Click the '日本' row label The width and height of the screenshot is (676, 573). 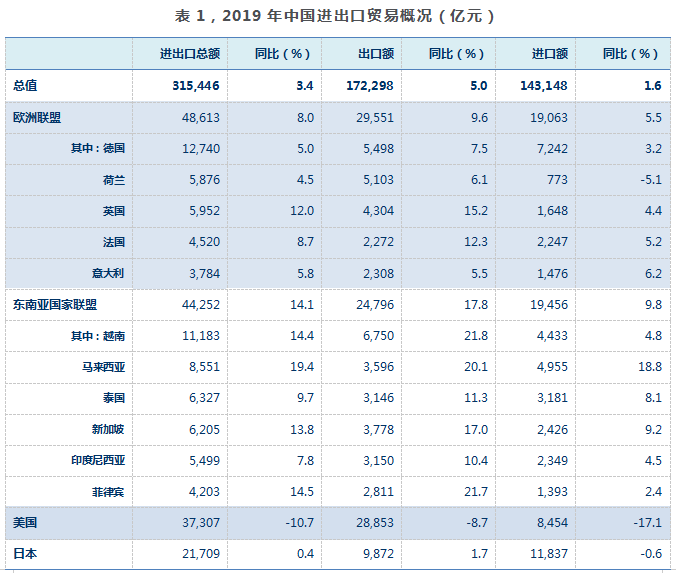pyautogui.click(x=25, y=553)
